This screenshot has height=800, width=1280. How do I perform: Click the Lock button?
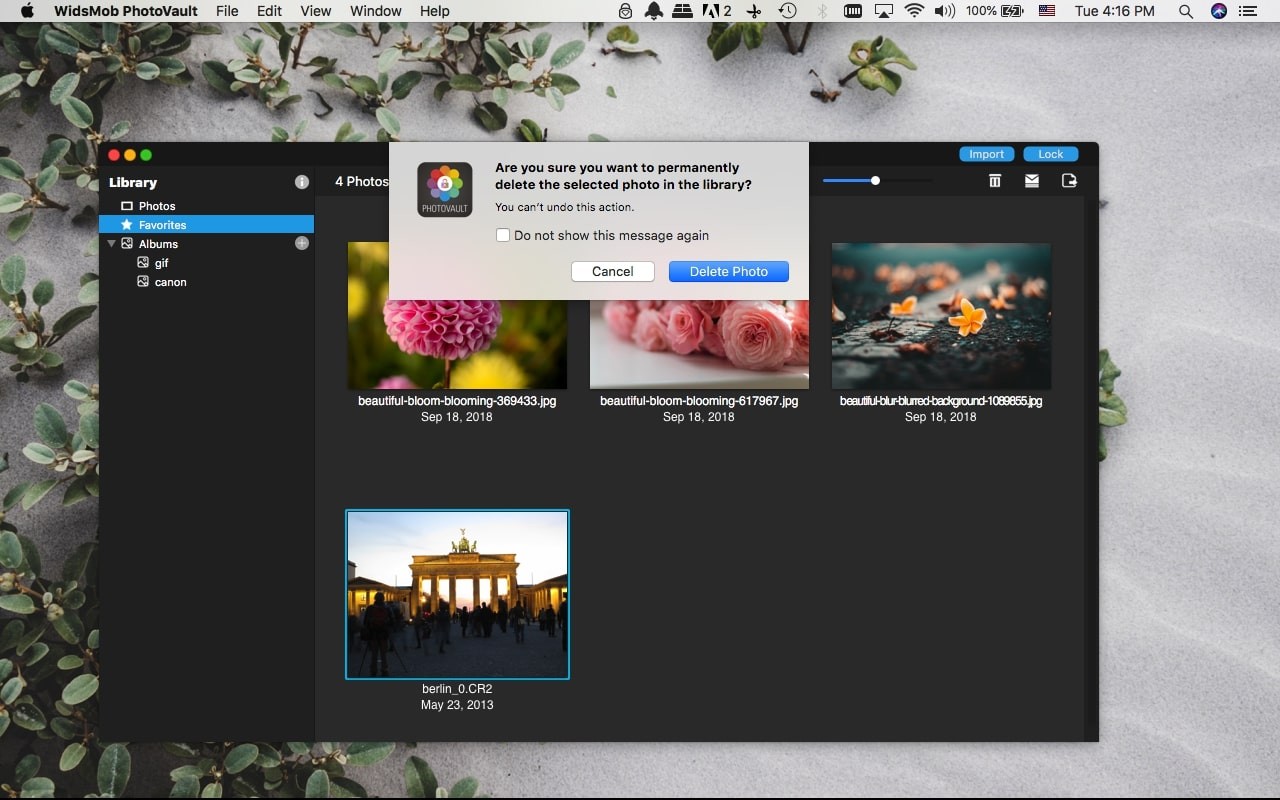pyautogui.click(x=1050, y=154)
